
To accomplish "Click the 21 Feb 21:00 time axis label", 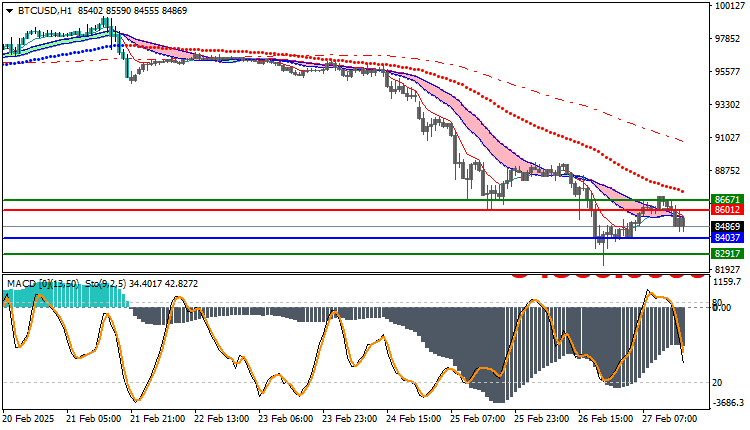I will [158, 419].
